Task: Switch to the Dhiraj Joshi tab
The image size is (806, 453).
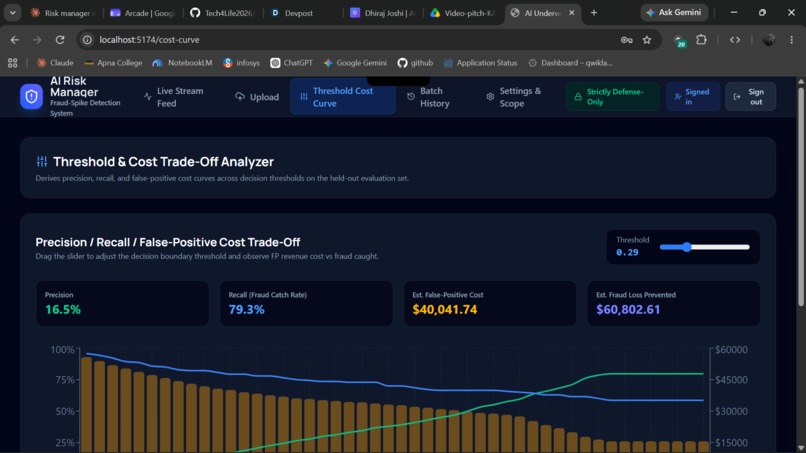Action: (x=383, y=13)
